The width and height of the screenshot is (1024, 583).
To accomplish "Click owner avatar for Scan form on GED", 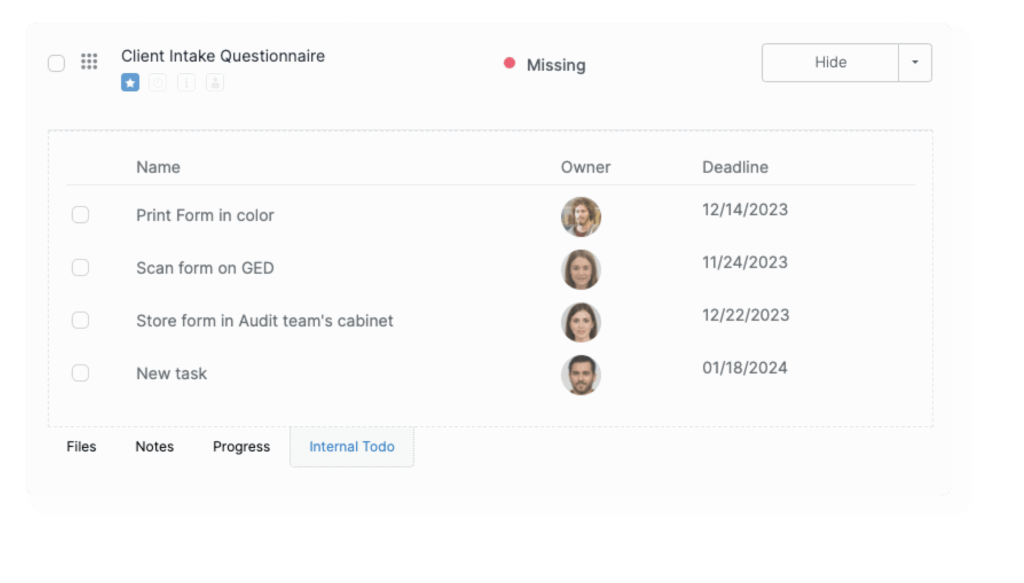I will tap(580, 269).
